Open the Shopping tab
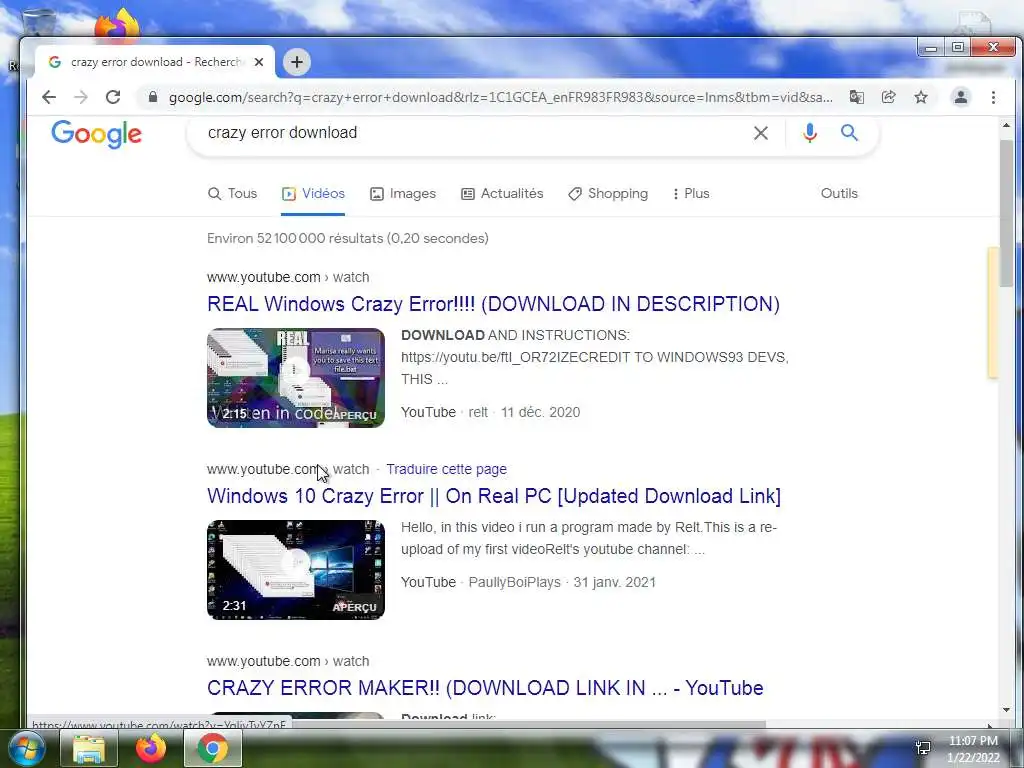1024x768 pixels. coord(608,194)
